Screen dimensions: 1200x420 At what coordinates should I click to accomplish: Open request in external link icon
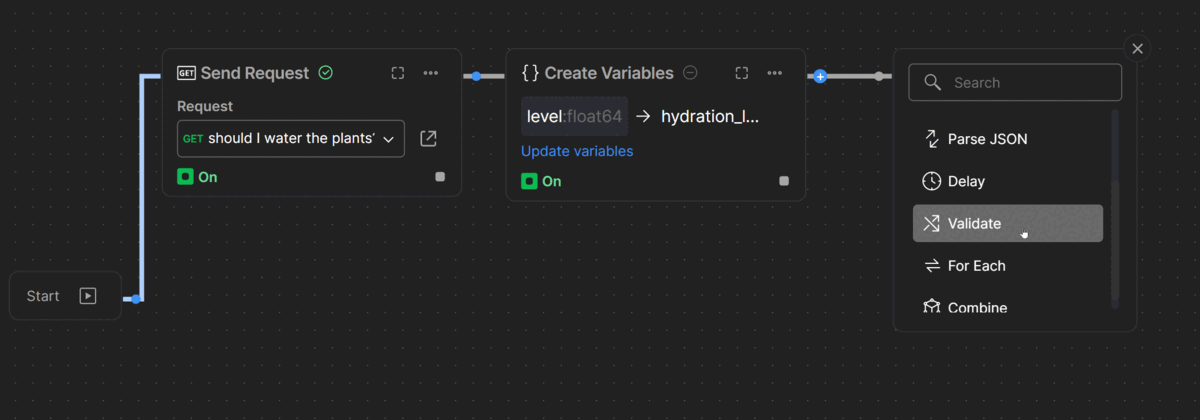click(x=428, y=139)
